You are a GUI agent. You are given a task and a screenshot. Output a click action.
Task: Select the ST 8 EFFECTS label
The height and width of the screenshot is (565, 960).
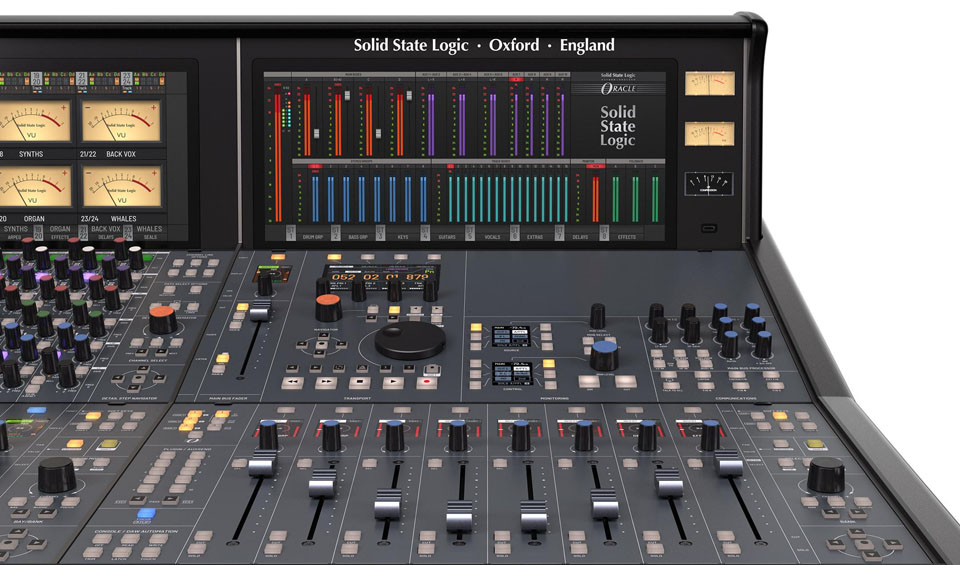coord(619,233)
